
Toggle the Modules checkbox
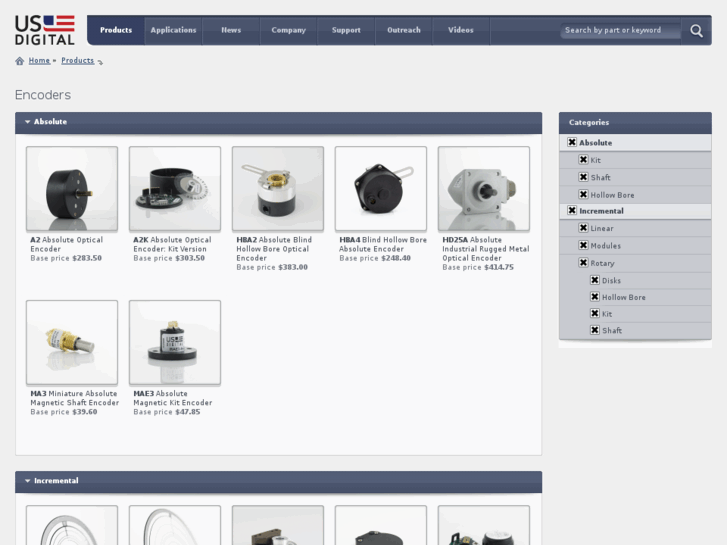point(583,245)
